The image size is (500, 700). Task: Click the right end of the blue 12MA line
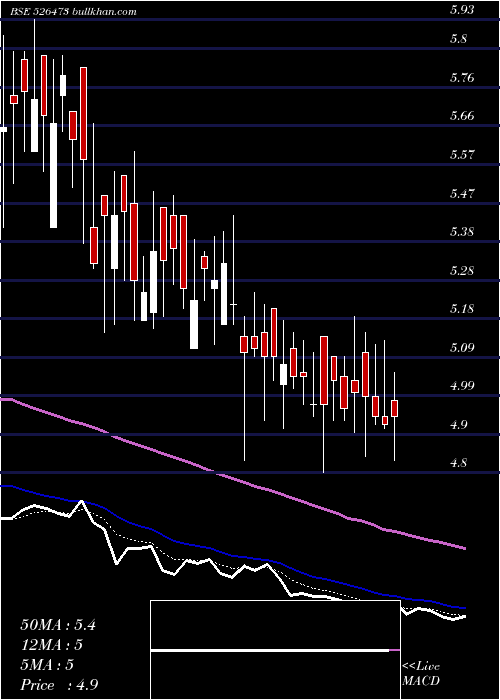[465, 608]
